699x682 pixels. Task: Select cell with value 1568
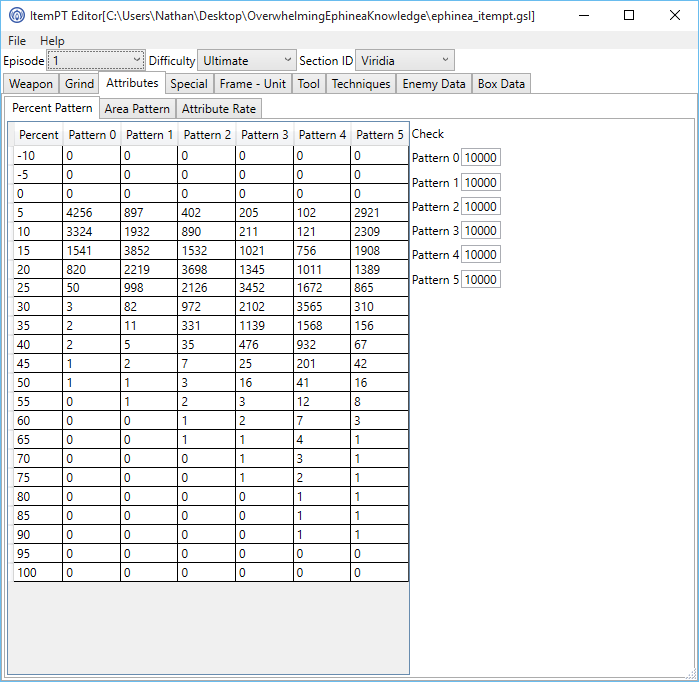pos(322,326)
